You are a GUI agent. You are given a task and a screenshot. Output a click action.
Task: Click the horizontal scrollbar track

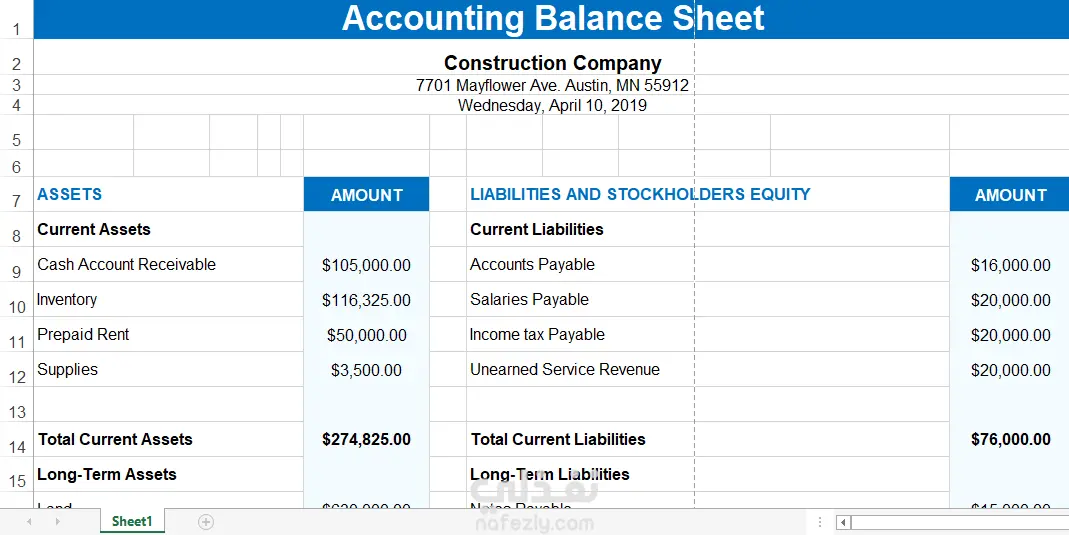click(959, 523)
